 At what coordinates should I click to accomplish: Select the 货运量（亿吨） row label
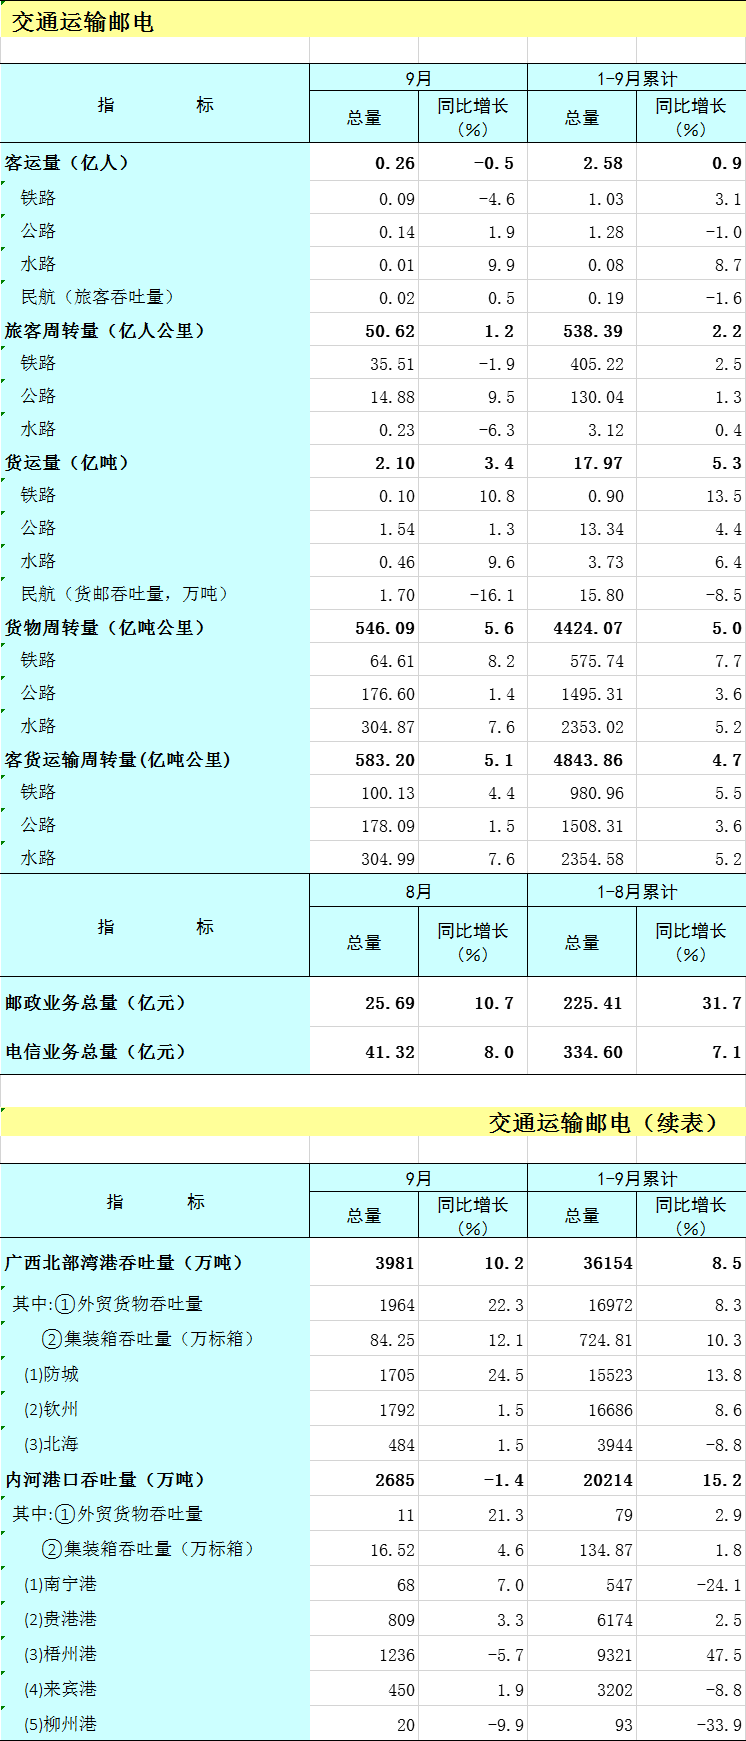pyautogui.click(x=68, y=463)
